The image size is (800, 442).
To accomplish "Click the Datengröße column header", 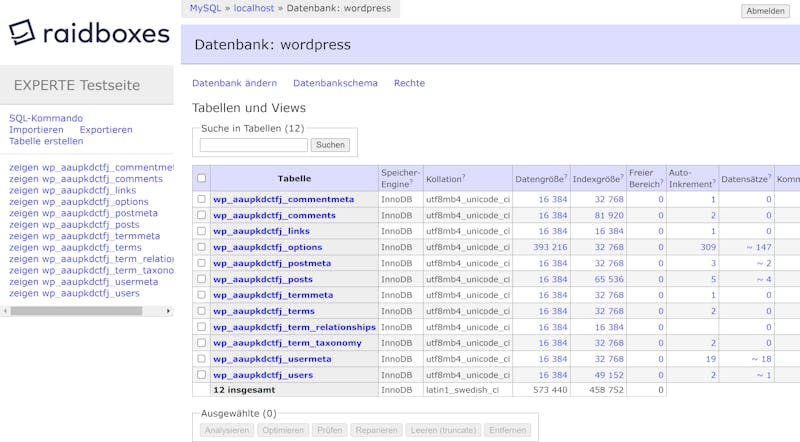I will point(541,179).
